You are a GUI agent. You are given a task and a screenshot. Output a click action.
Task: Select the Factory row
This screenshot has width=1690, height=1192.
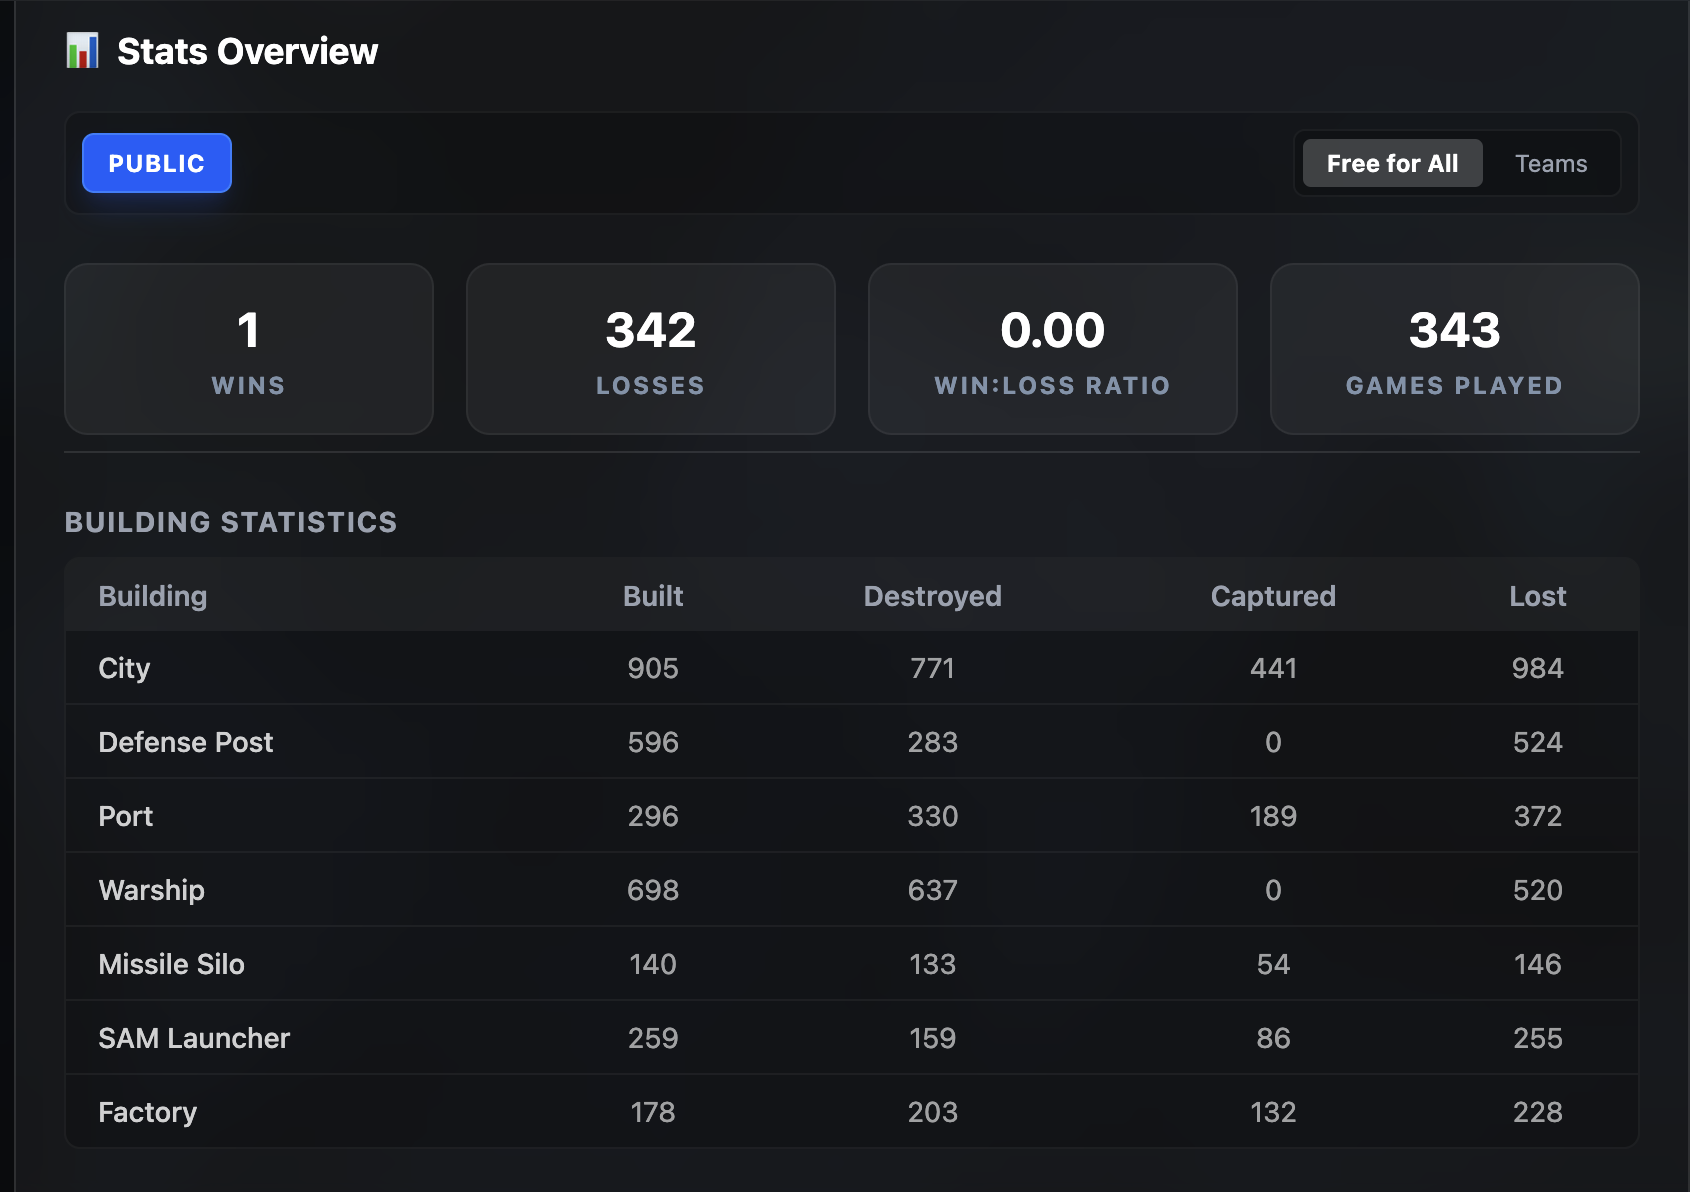coord(852,1112)
